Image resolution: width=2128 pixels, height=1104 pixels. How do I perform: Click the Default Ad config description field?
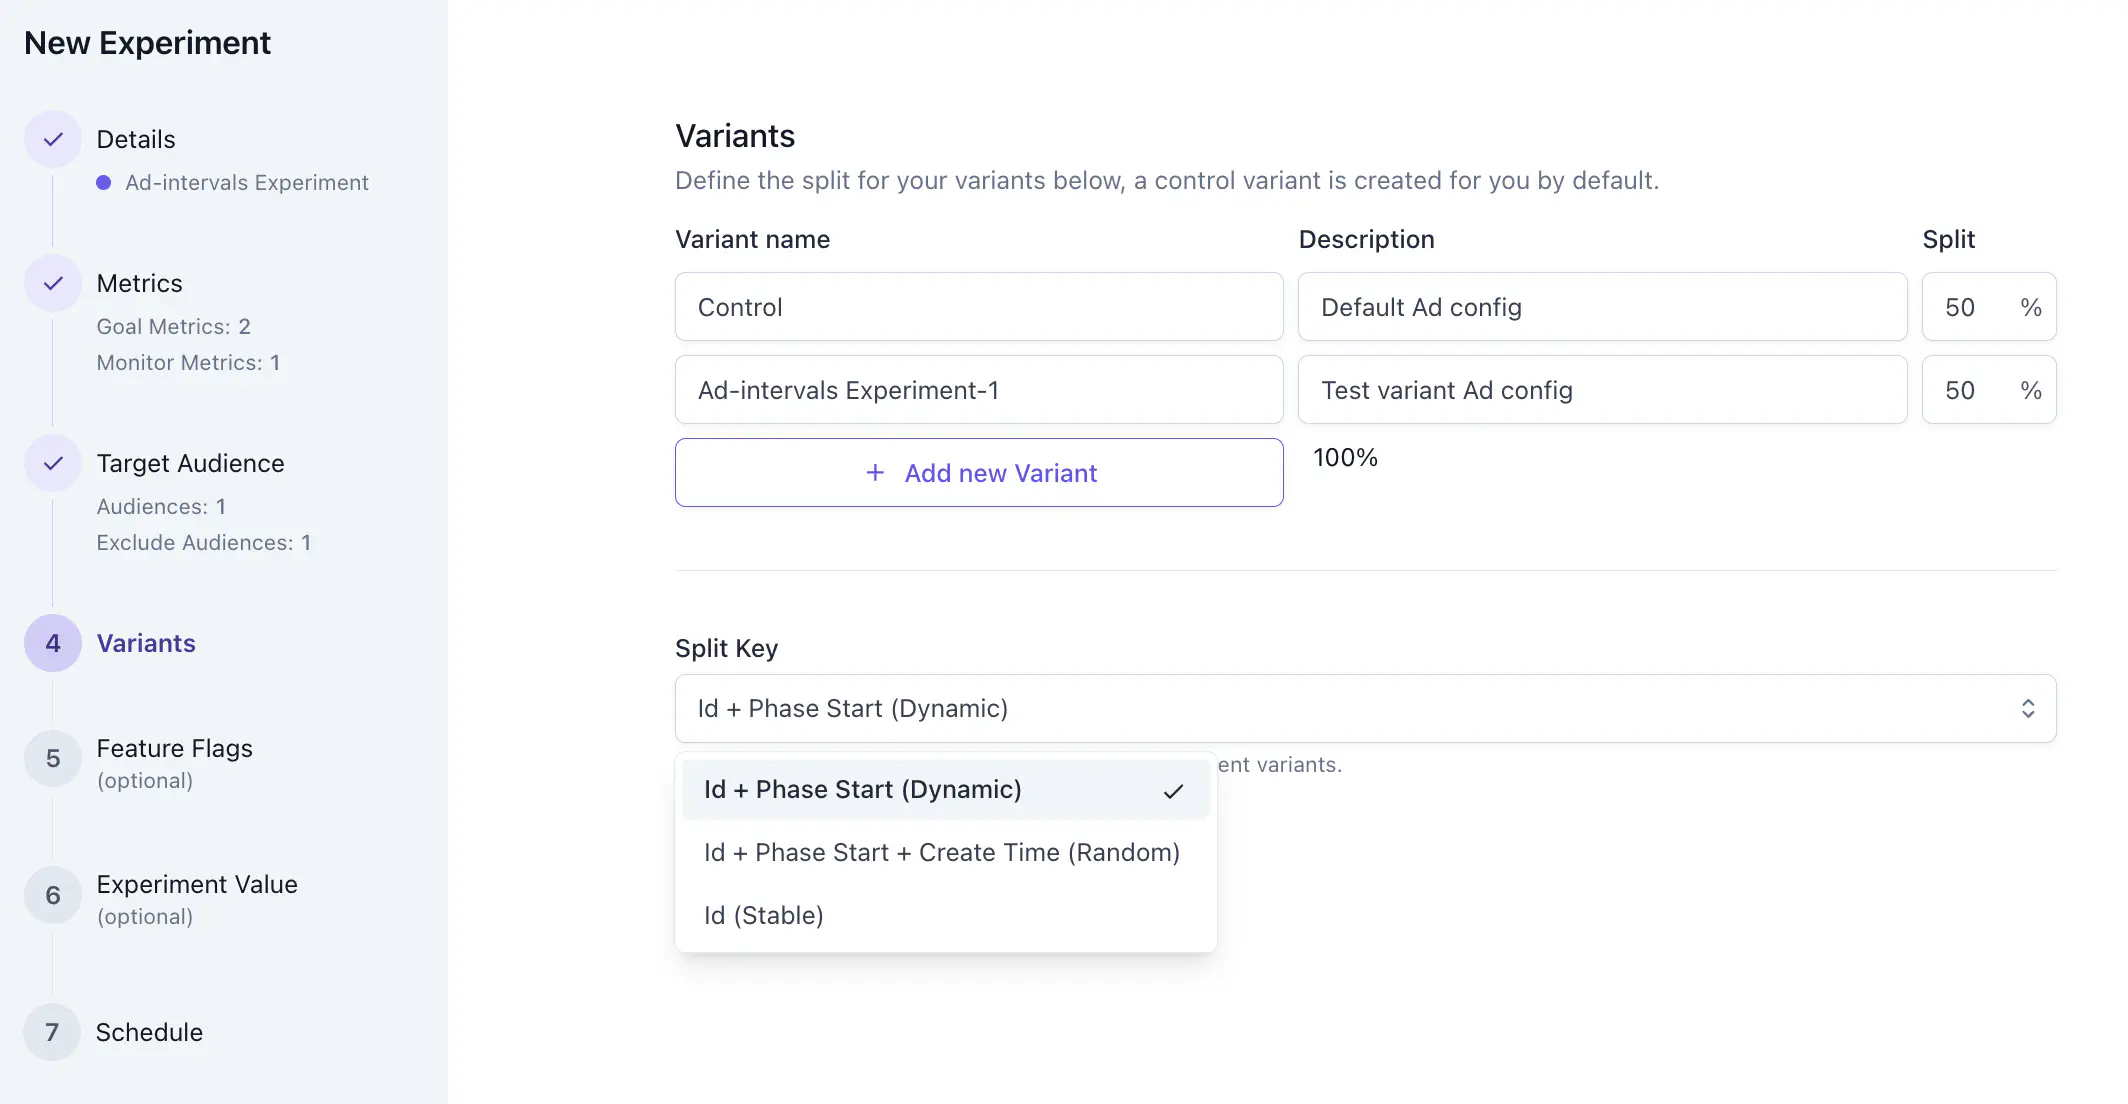click(1602, 306)
